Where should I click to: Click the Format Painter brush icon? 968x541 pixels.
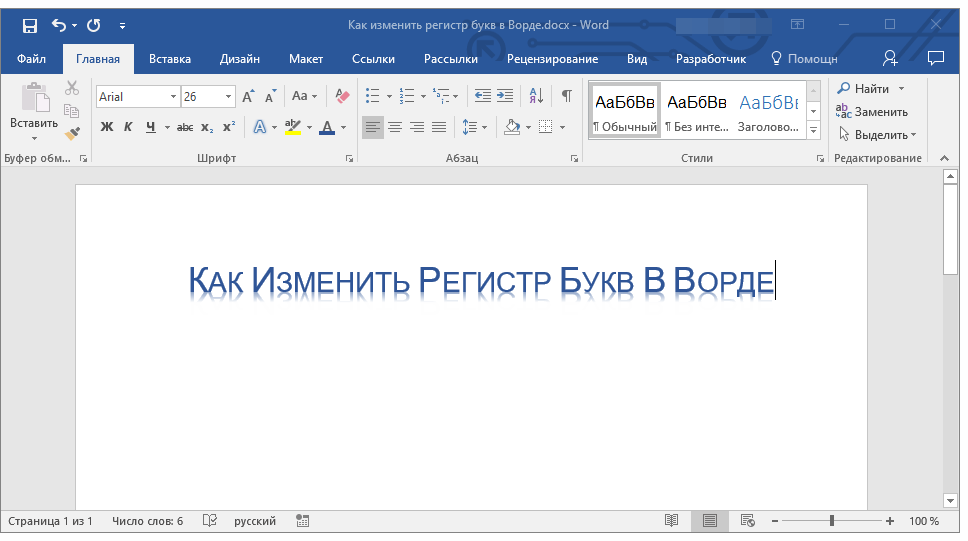71,133
